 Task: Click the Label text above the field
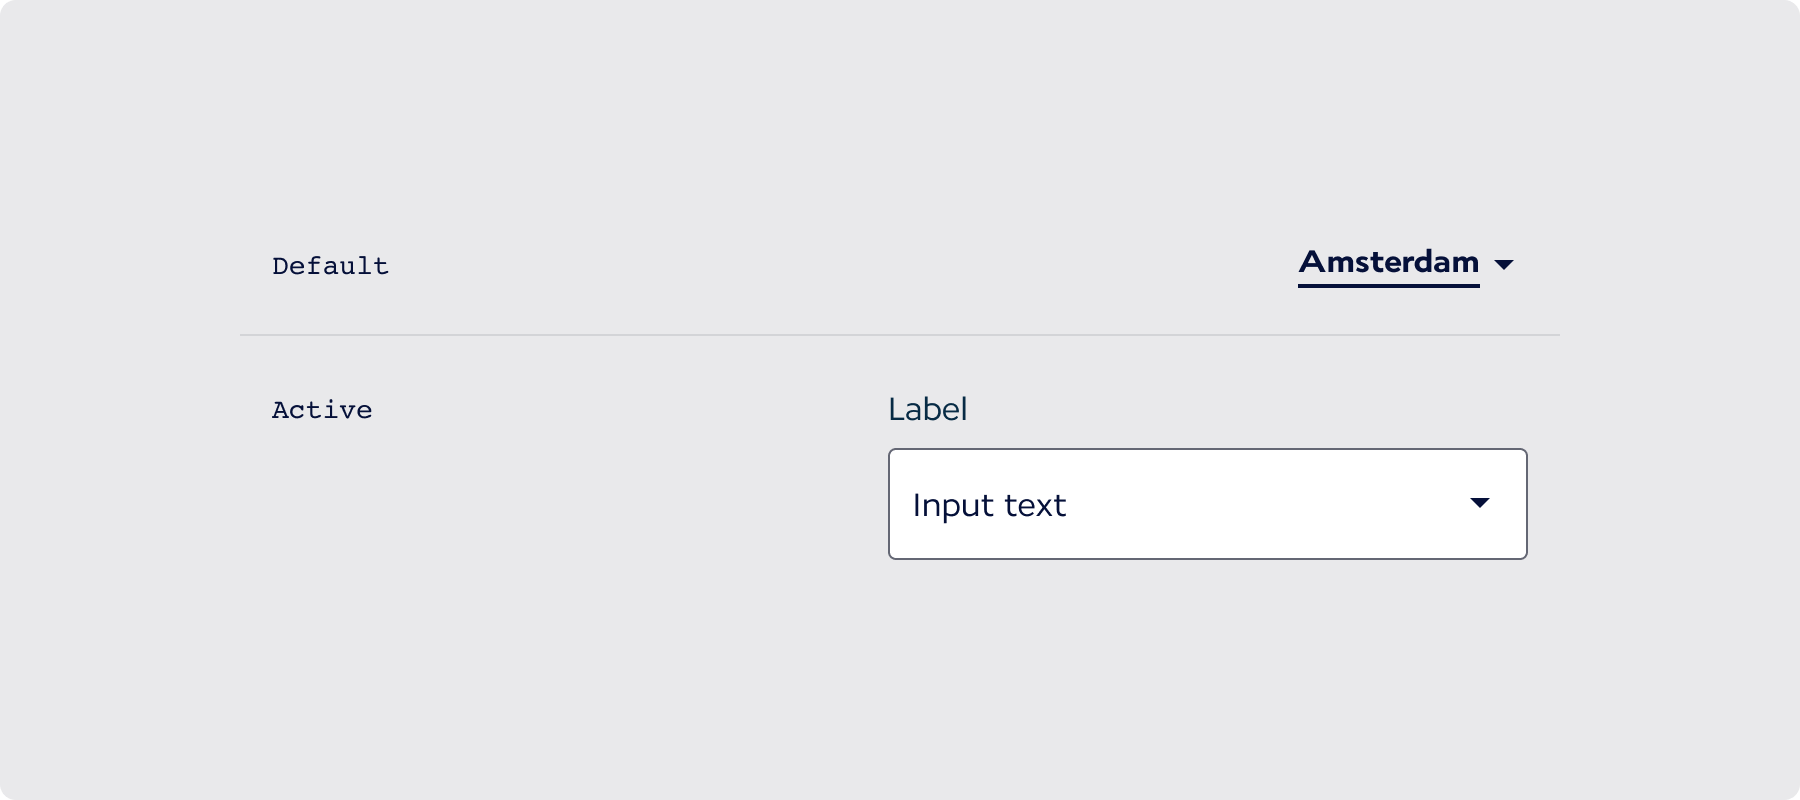(x=927, y=409)
